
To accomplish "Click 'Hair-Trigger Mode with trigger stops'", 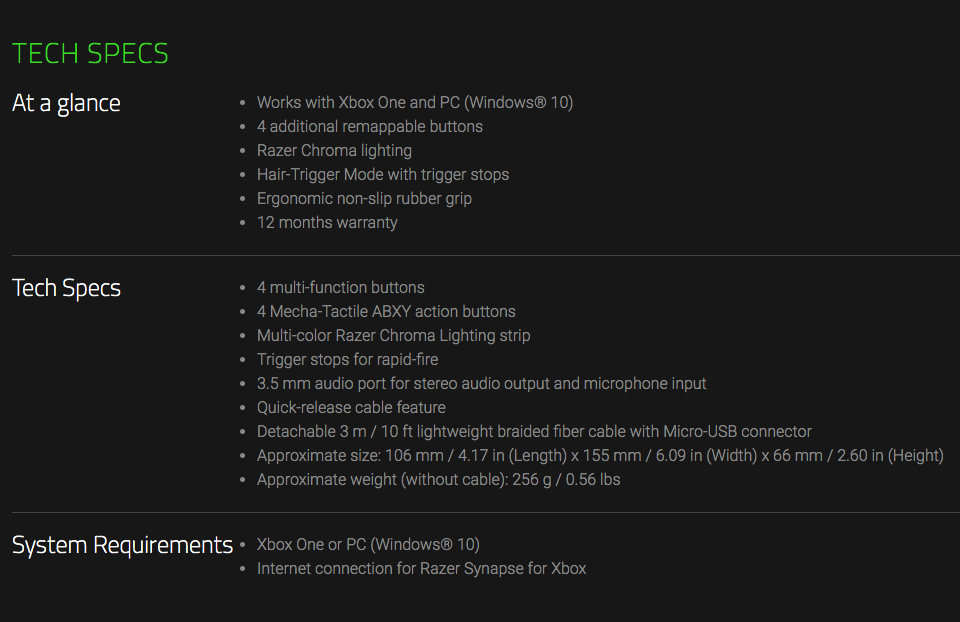I will (x=383, y=174).
